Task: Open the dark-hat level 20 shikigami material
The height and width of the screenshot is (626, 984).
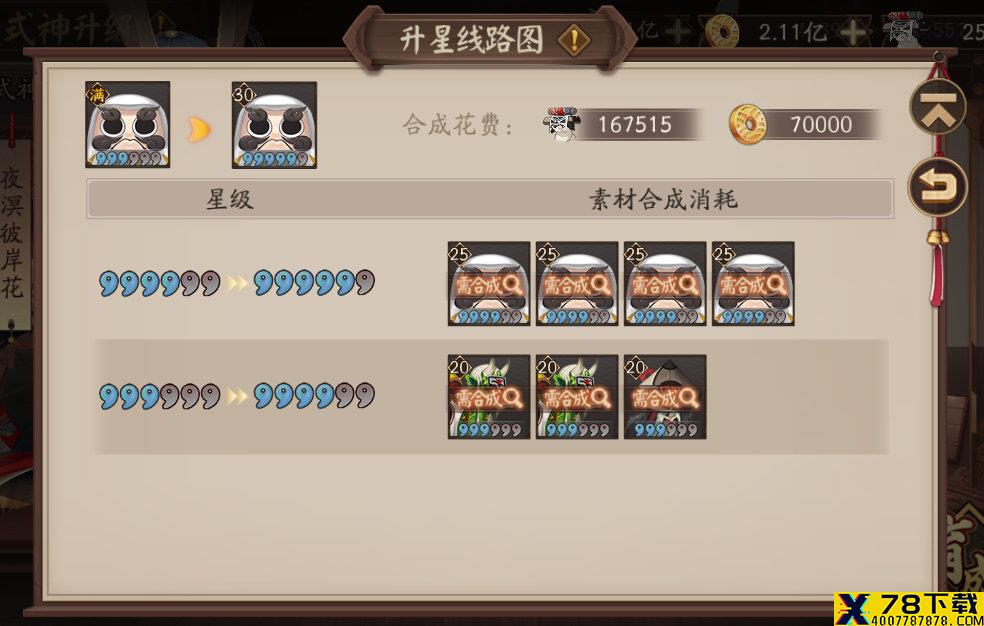Action: [665, 396]
